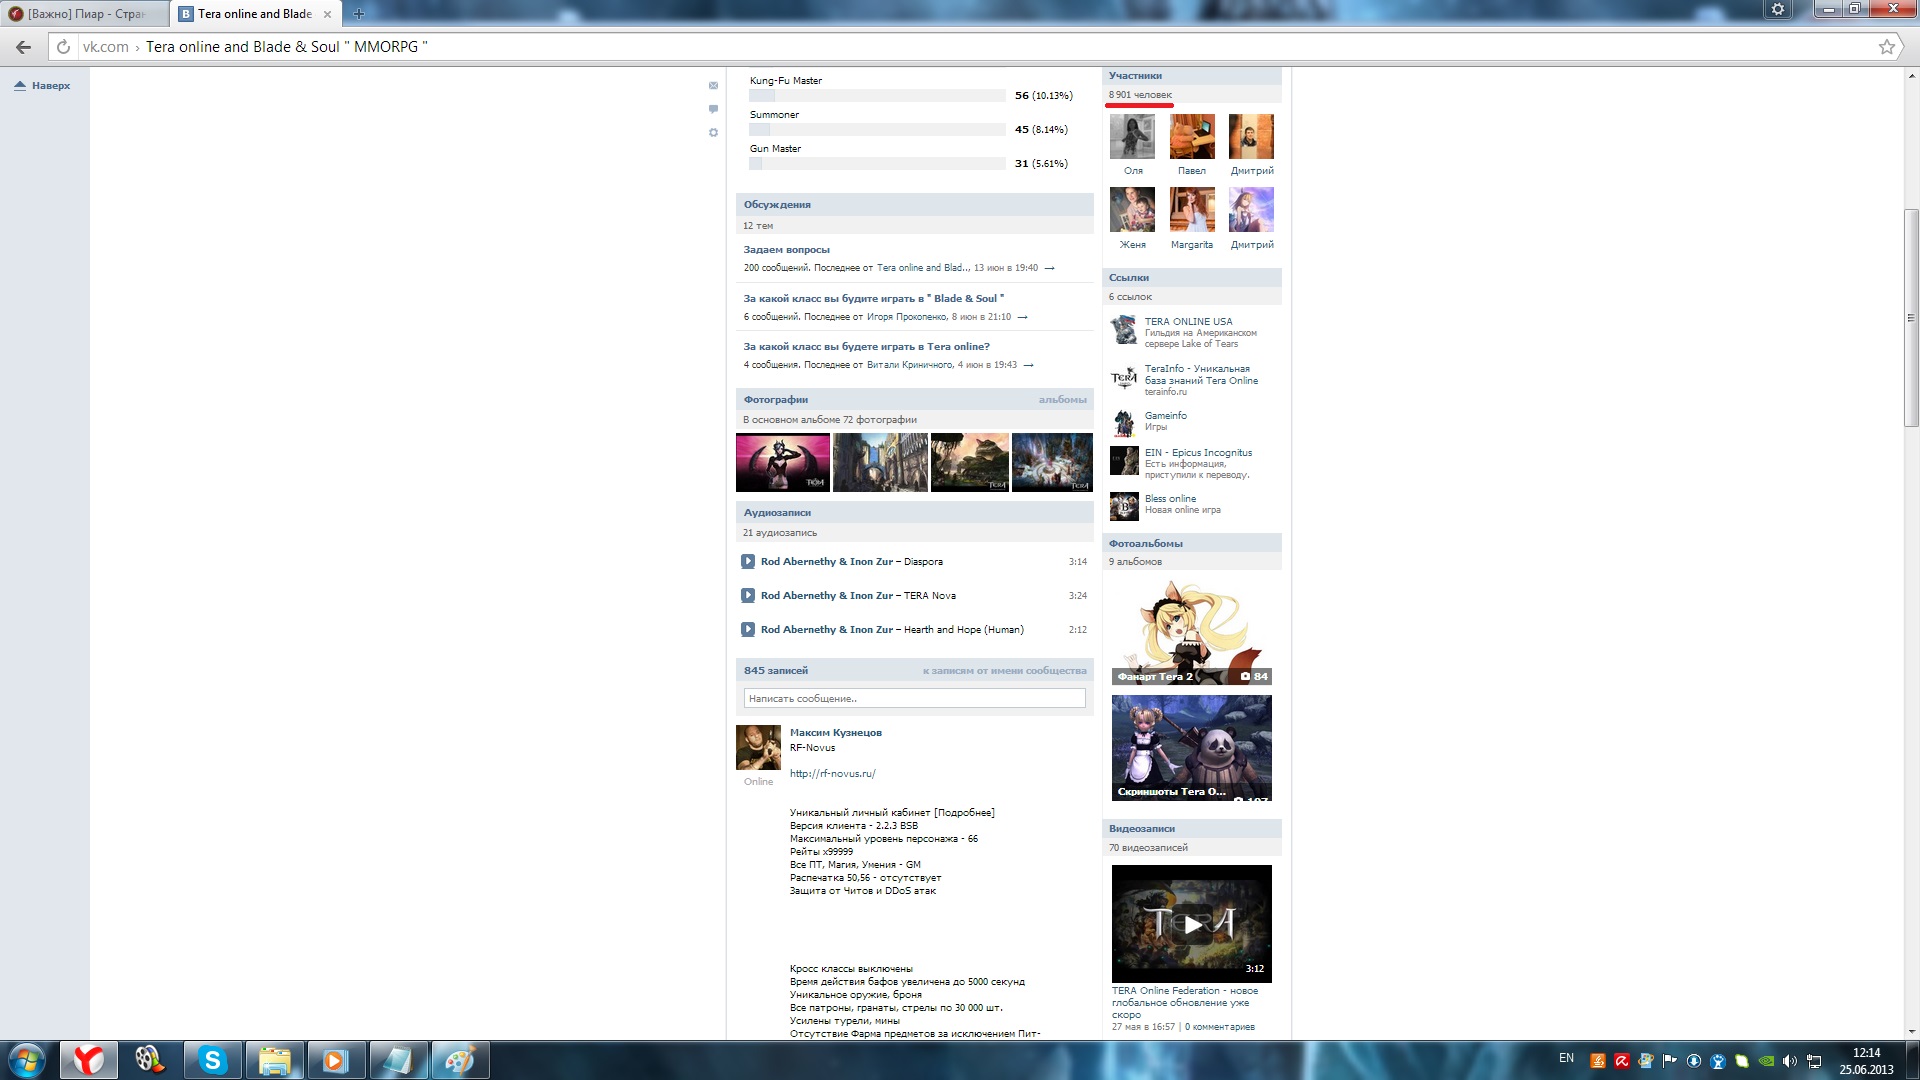Viewport: 1920px width, 1080px height.
Task: Bookmark page with the star icon
Action: tap(1886, 47)
